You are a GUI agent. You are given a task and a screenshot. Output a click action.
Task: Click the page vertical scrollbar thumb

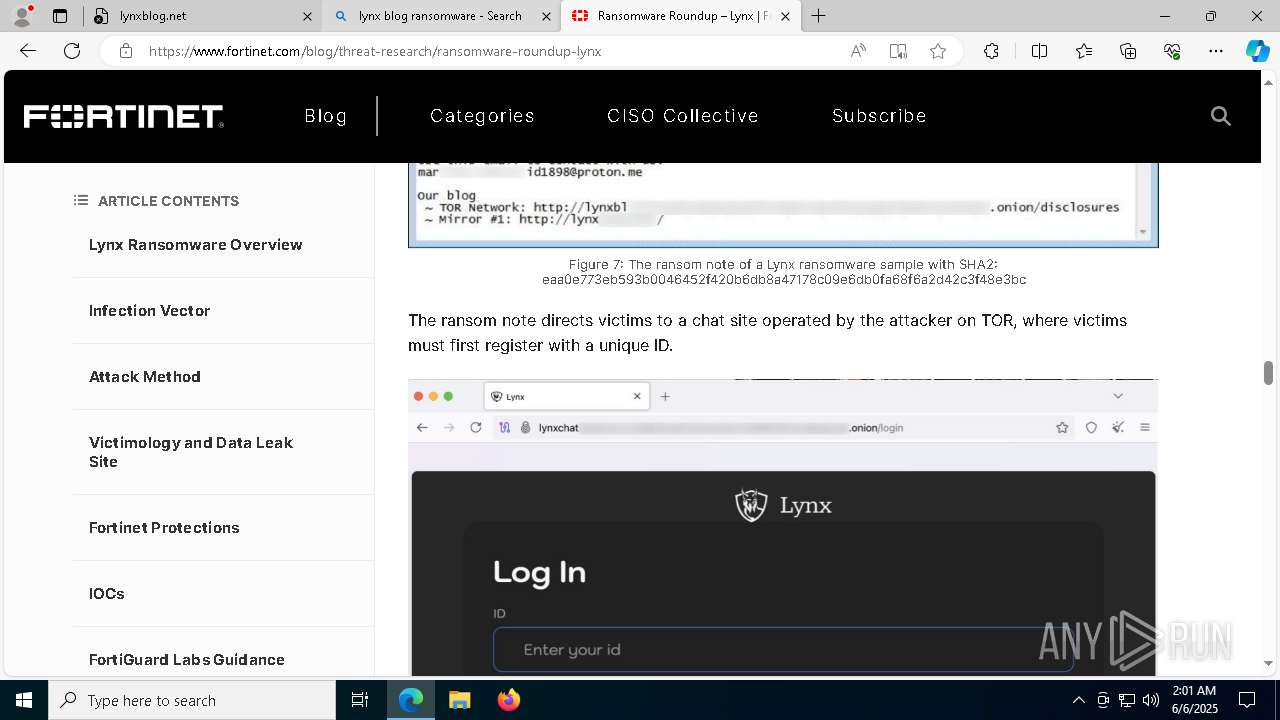pyautogui.click(x=1268, y=373)
